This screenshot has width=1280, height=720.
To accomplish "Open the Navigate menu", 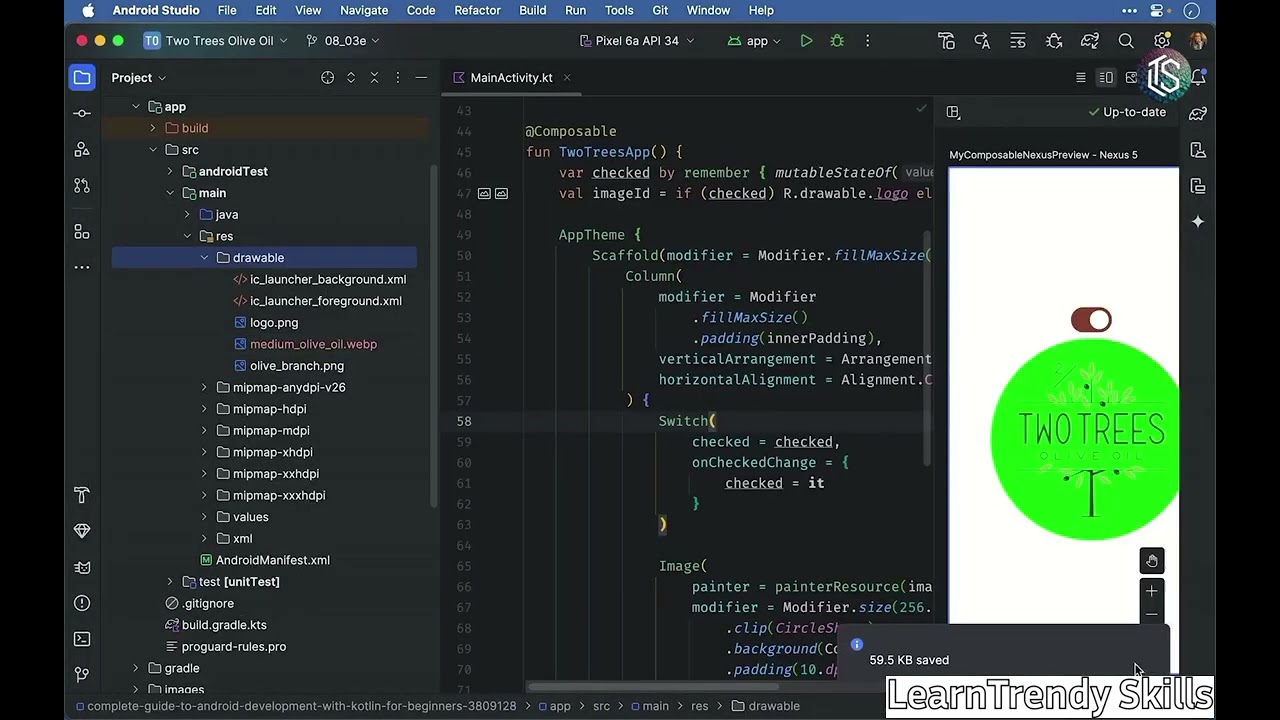I will coord(364,10).
